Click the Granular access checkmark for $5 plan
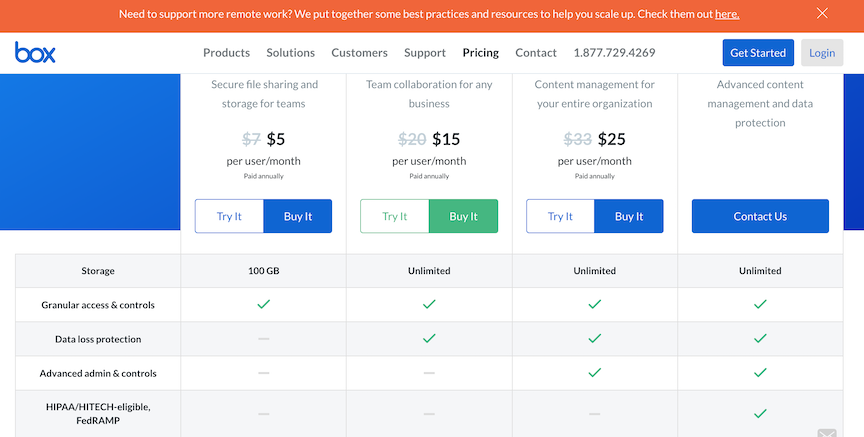 (x=263, y=304)
